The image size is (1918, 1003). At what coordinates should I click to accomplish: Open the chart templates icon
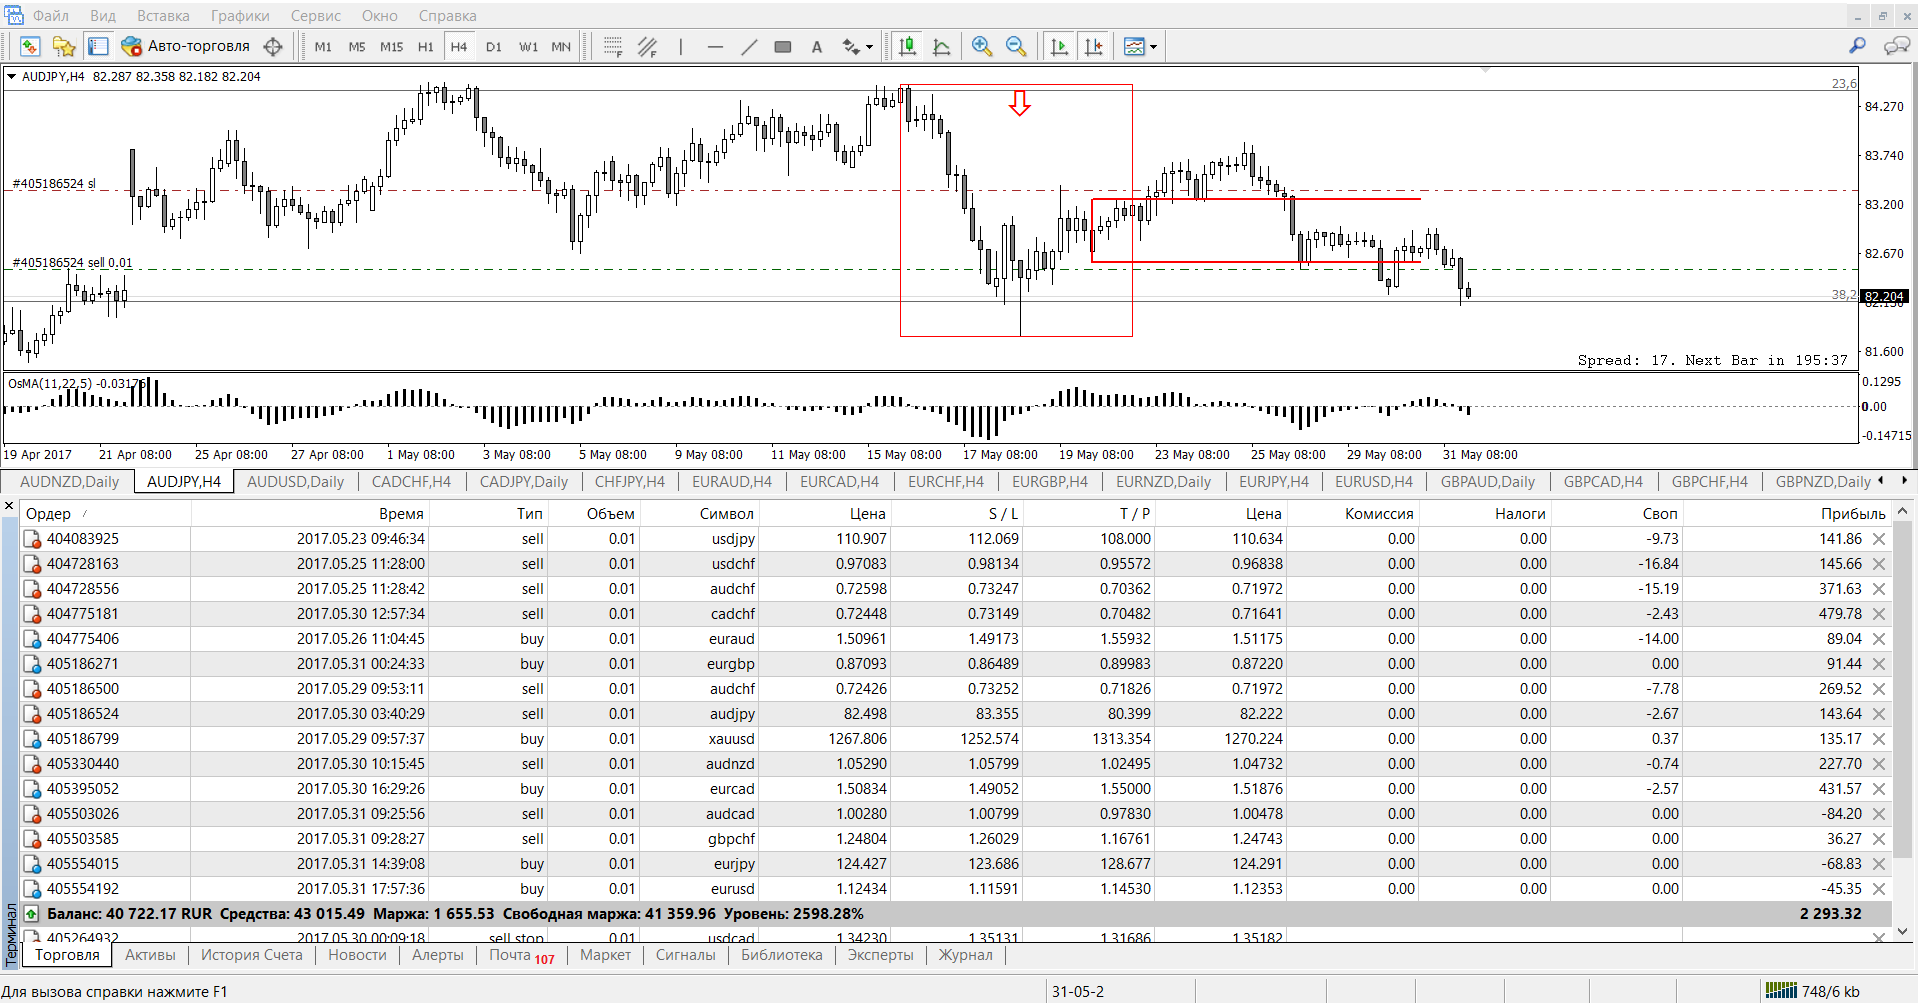point(1134,46)
